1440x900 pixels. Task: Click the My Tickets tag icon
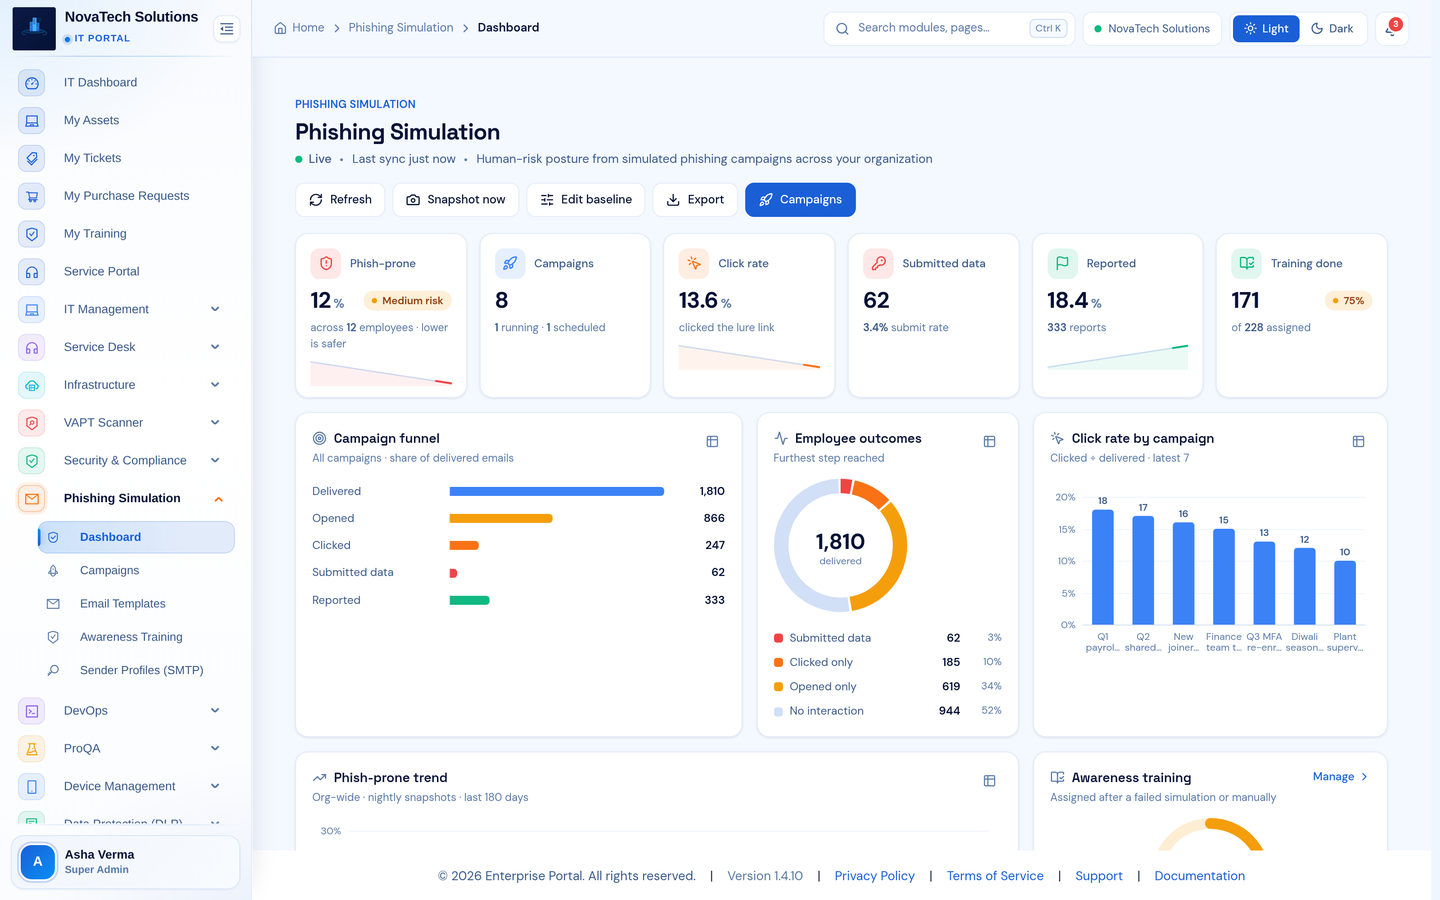[x=32, y=158]
